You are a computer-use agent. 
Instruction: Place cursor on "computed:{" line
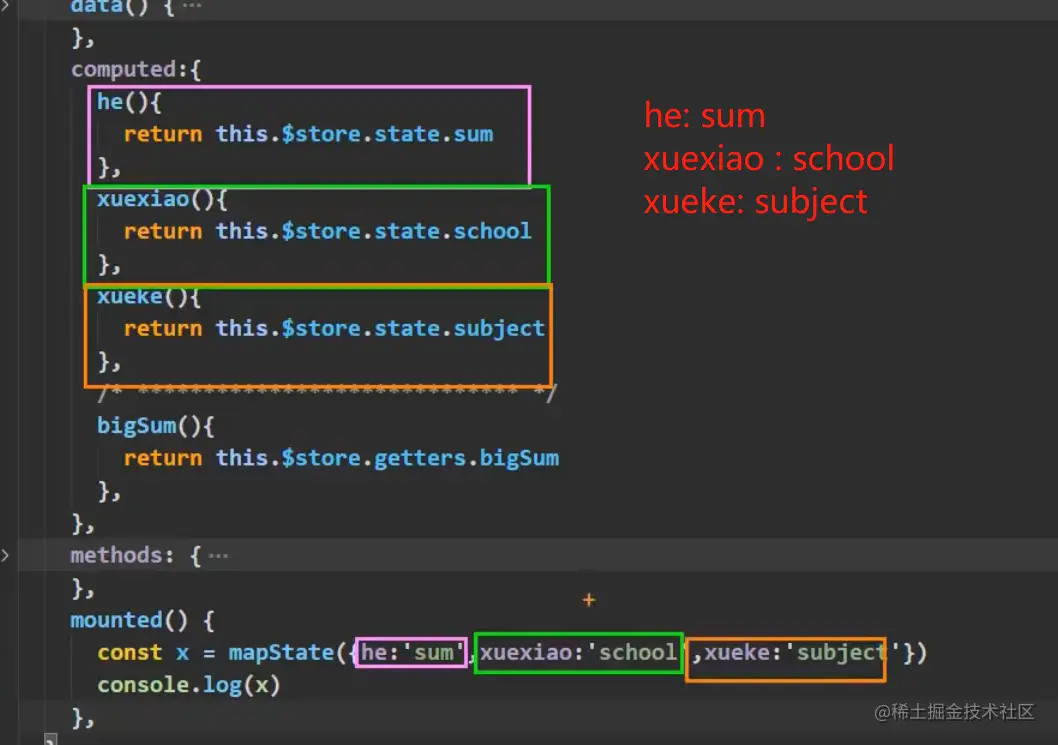136,70
